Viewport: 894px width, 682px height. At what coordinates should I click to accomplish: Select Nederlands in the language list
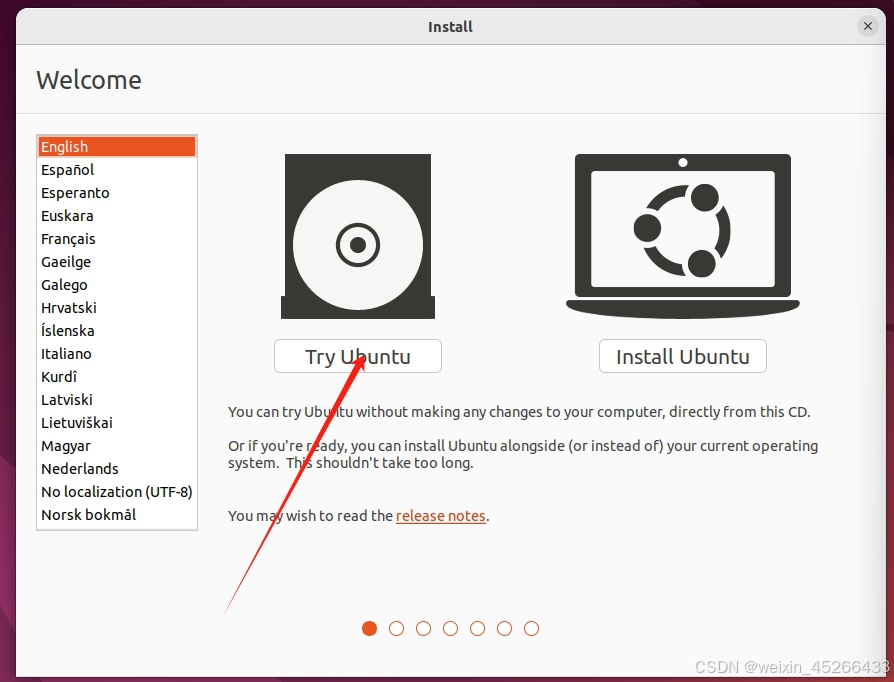[117, 469]
